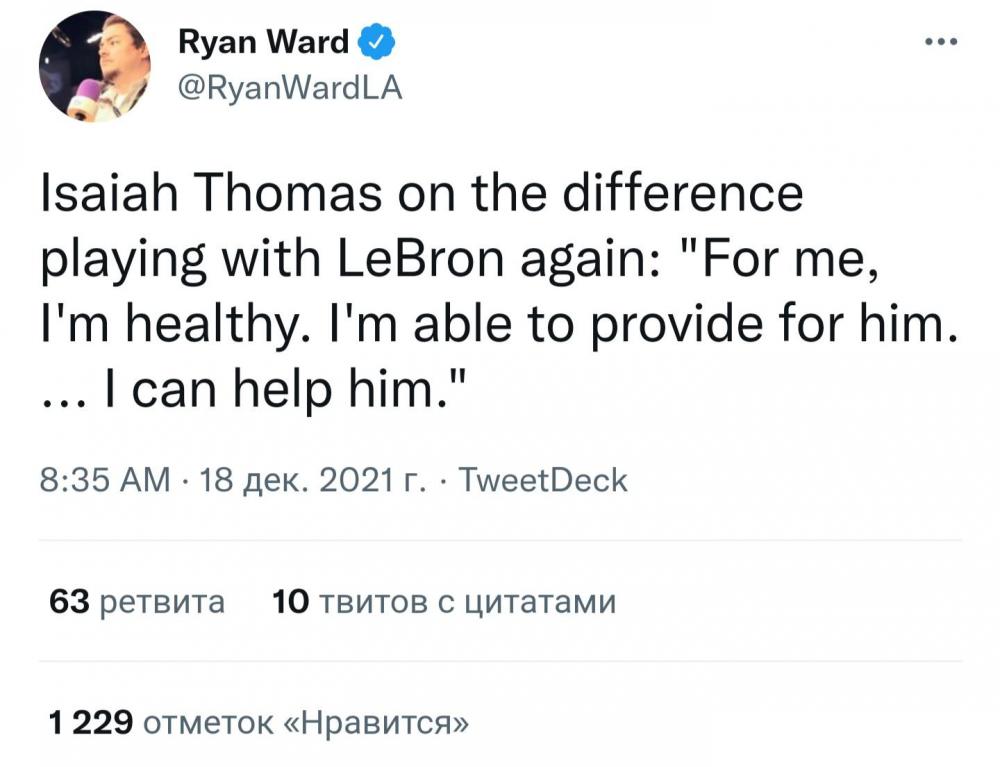Open the @RyanWardLA handle link
Viewport: 1000px width, 767px height.
coord(288,89)
